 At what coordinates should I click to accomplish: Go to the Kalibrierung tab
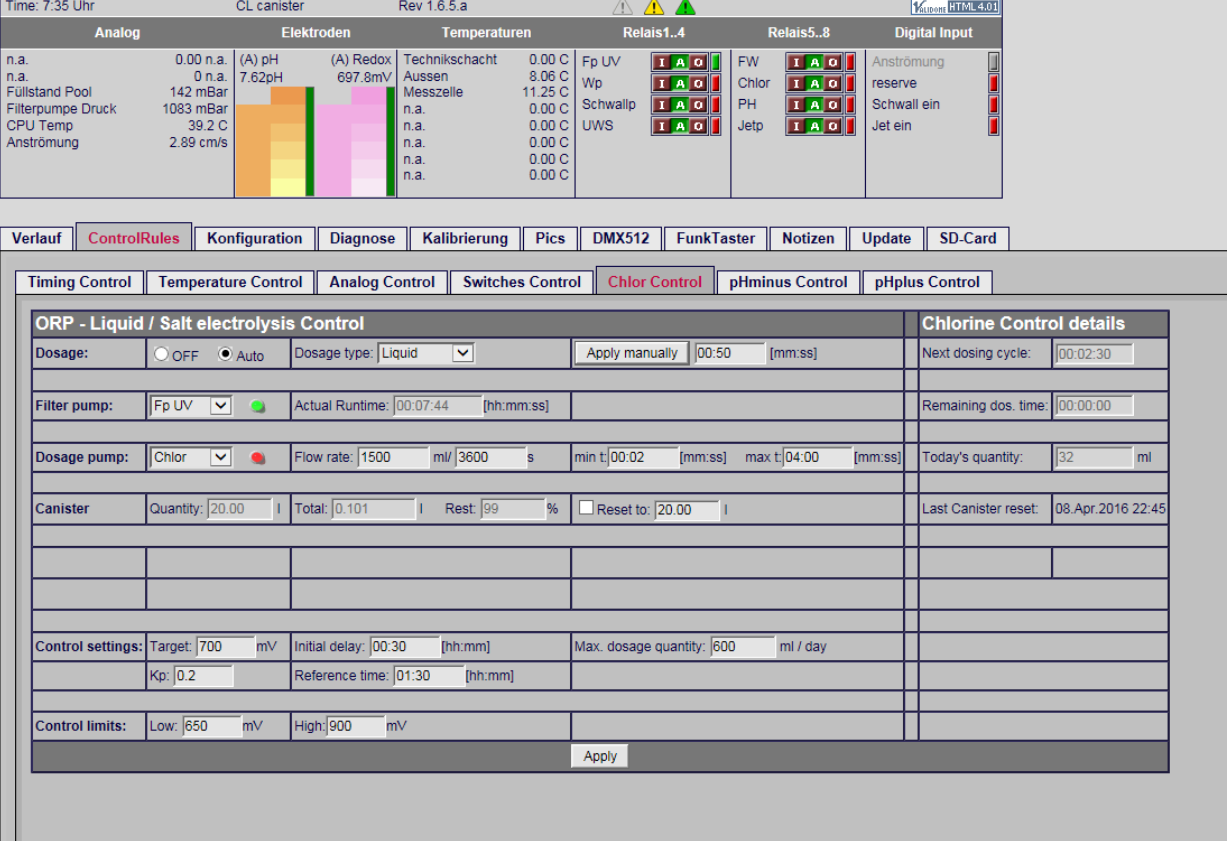click(465, 238)
